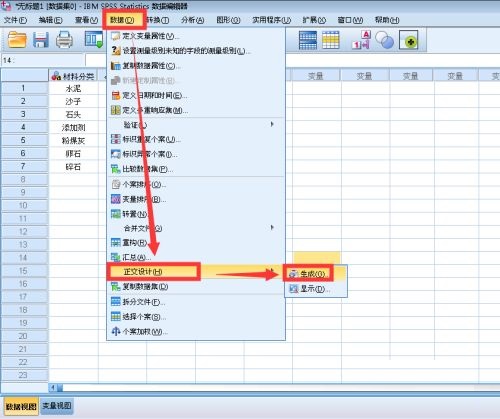Open the 转换(T) menu
The width and height of the screenshot is (500, 419).
click(158, 20)
